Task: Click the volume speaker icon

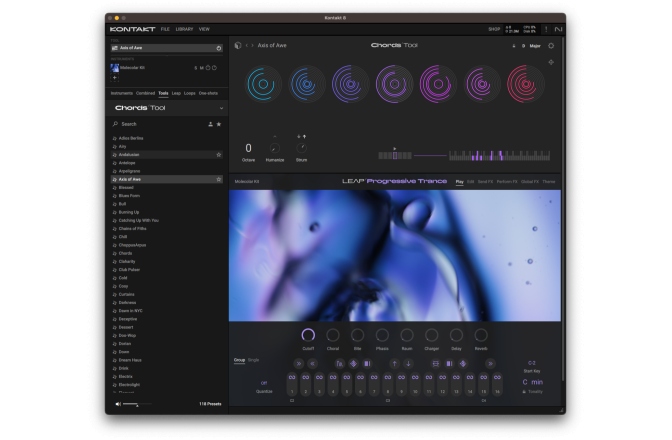Action: (x=118, y=404)
